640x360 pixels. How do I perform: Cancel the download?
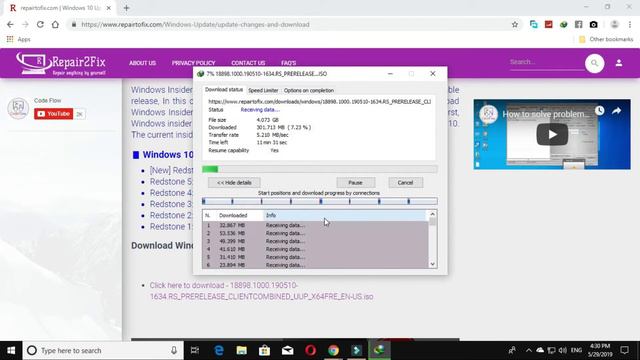point(405,182)
